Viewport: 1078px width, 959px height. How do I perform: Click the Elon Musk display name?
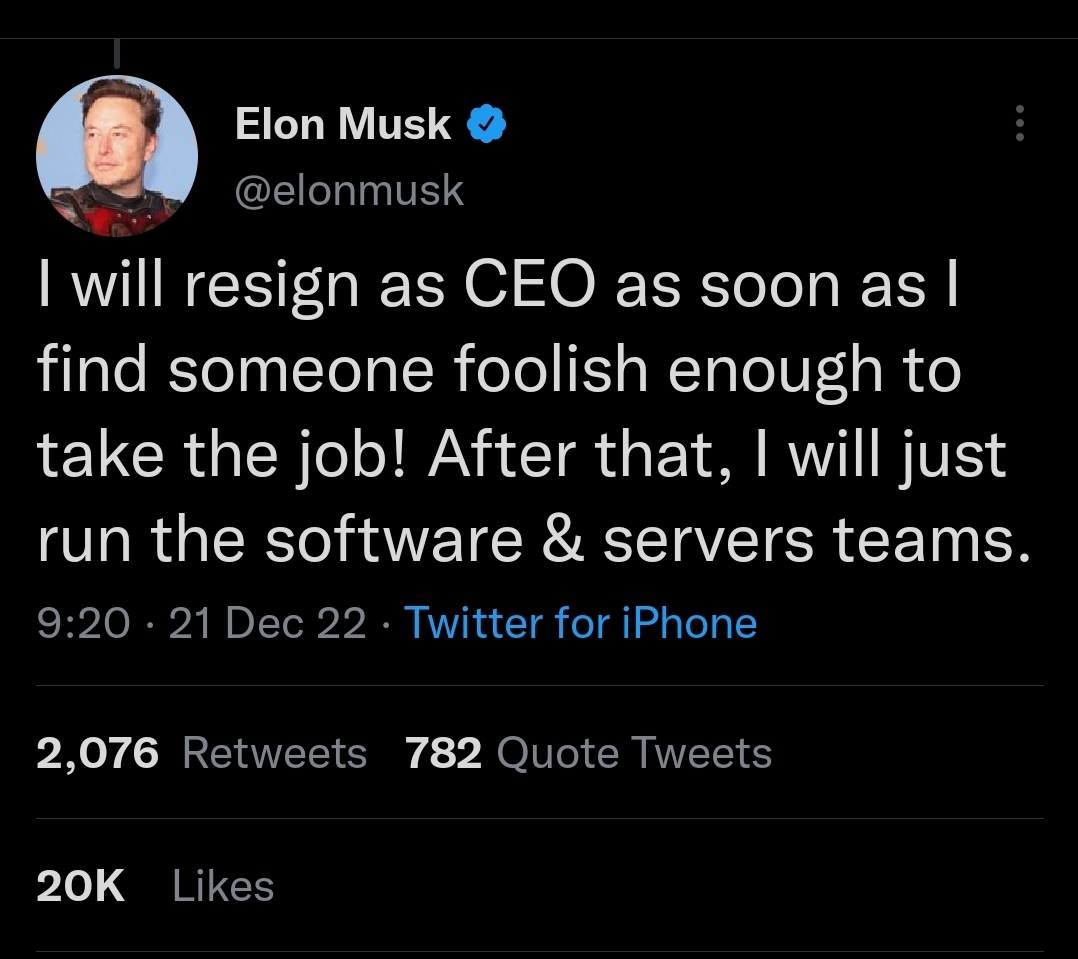click(x=343, y=124)
